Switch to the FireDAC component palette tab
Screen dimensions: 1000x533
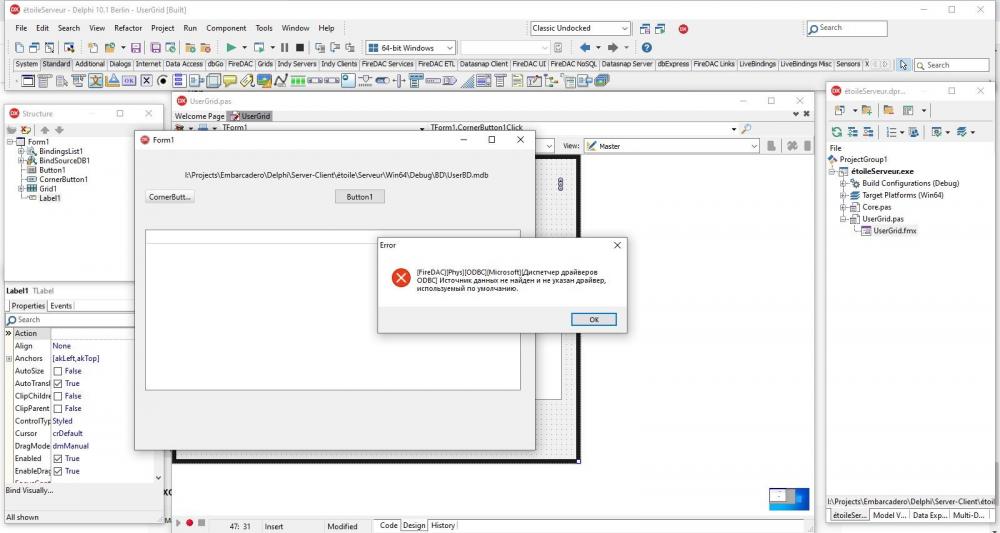240,64
